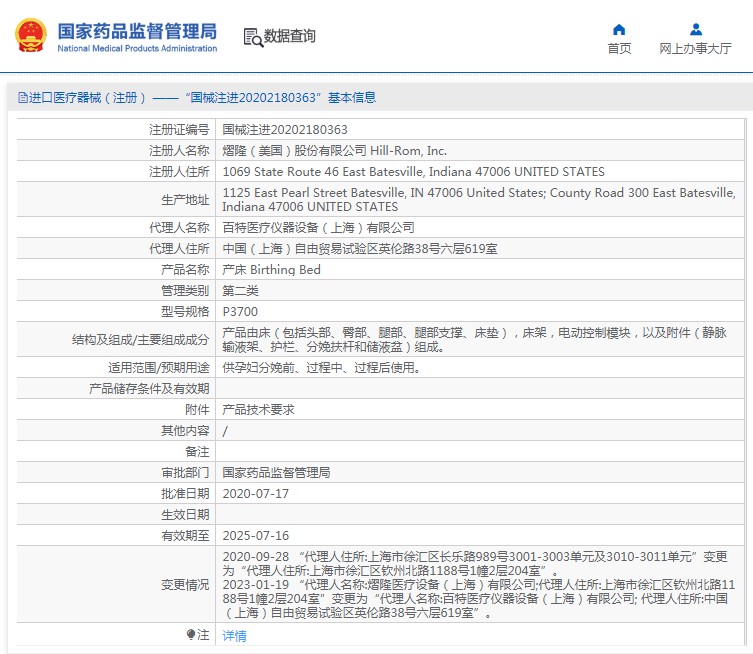
Task: Select approving department 国家药品监督管理局 cell
Action: 276,472
